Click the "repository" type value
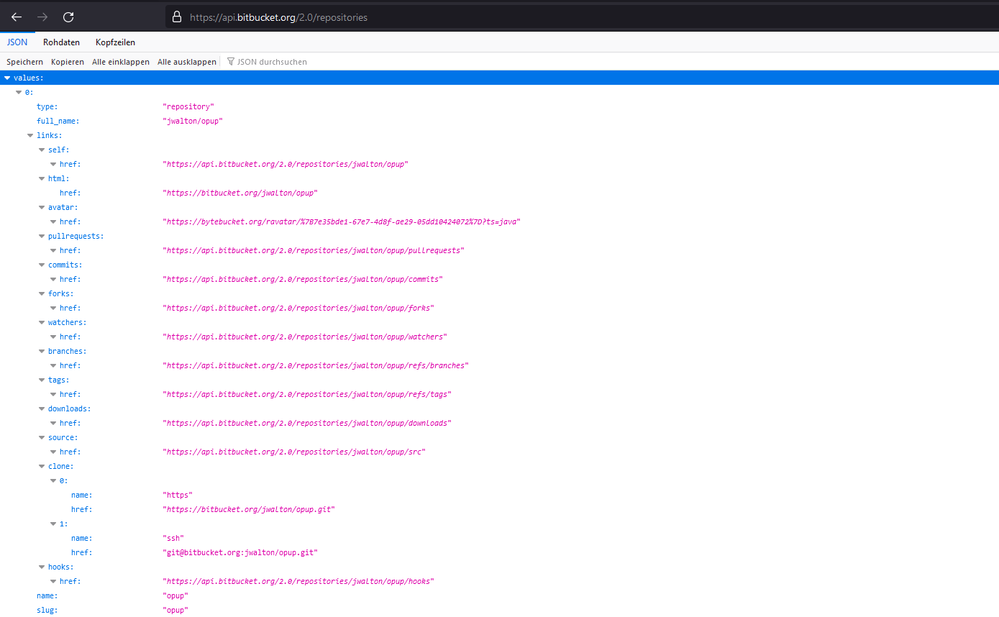The height and width of the screenshot is (617, 999). point(188,106)
